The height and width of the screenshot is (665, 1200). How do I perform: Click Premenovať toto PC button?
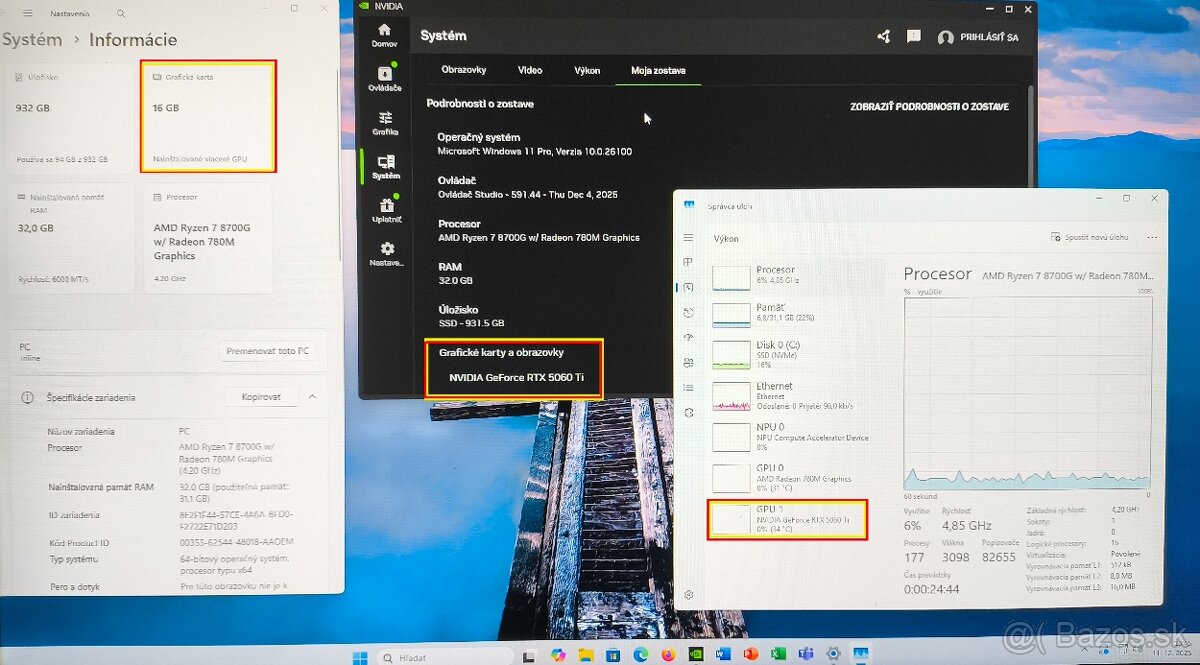pyautogui.click(x=267, y=352)
